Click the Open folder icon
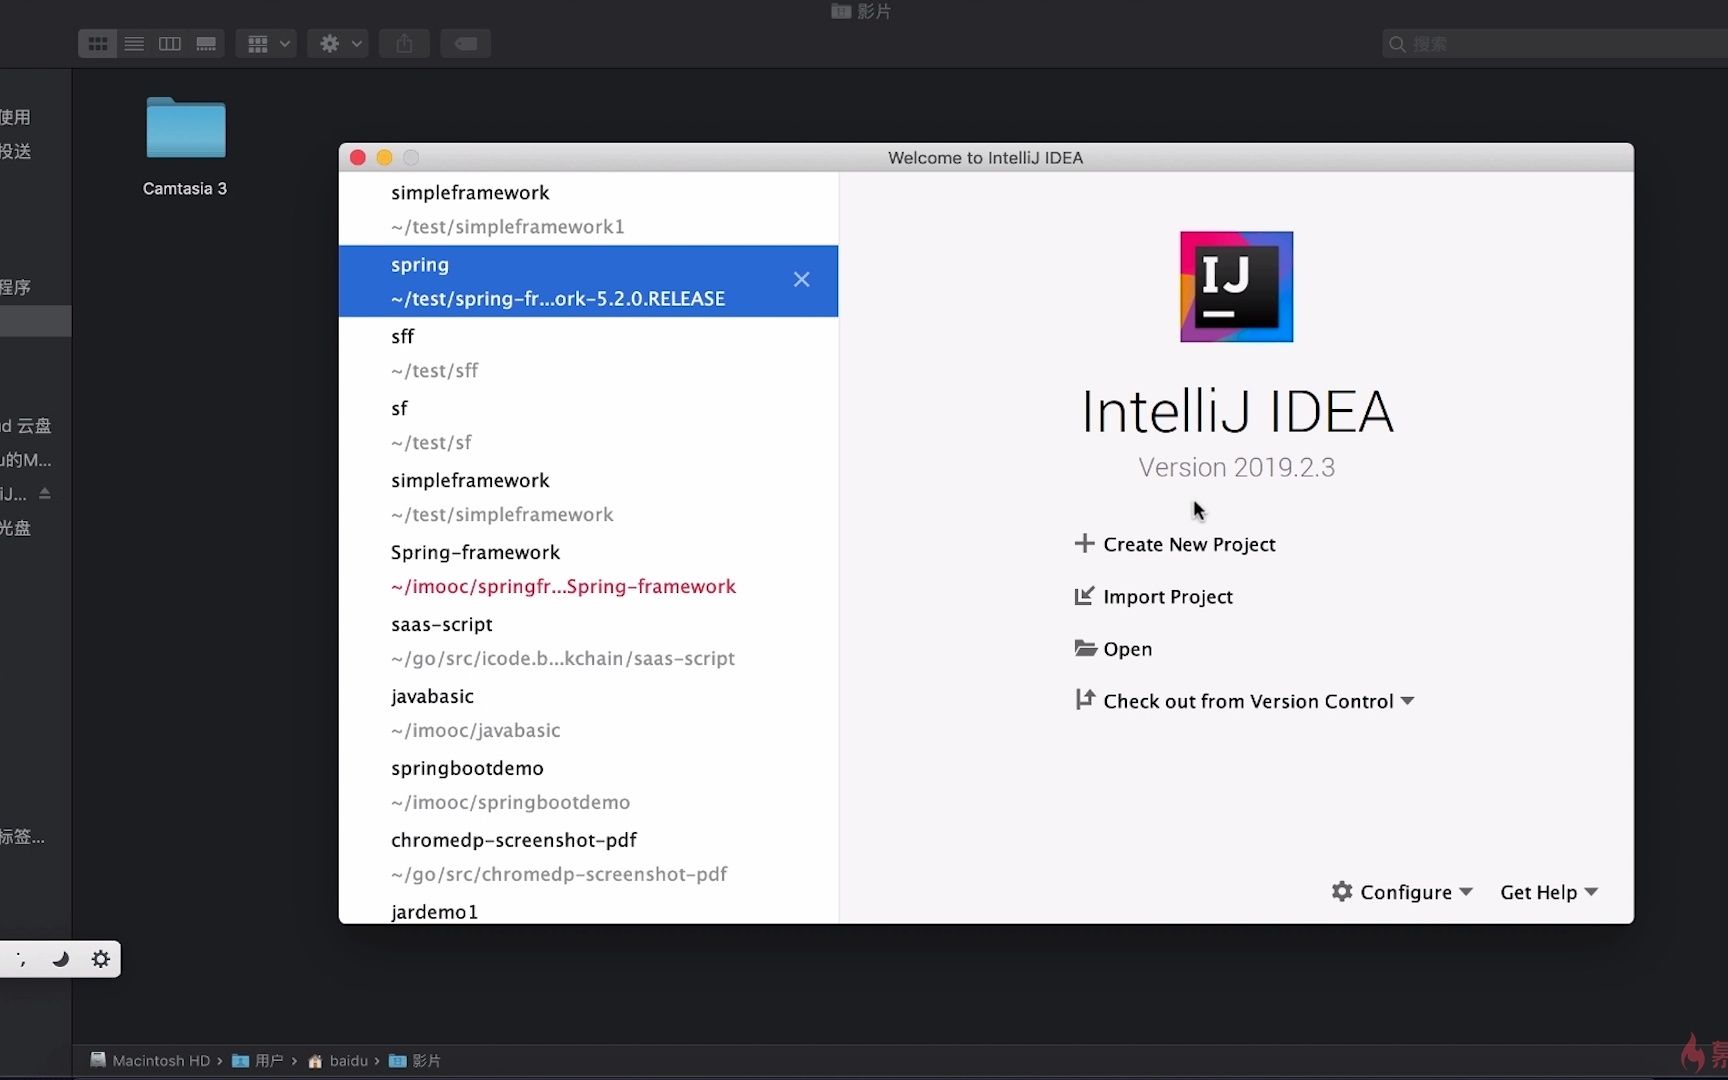This screenshot has height=1080, width=1728. point(1085,648)
